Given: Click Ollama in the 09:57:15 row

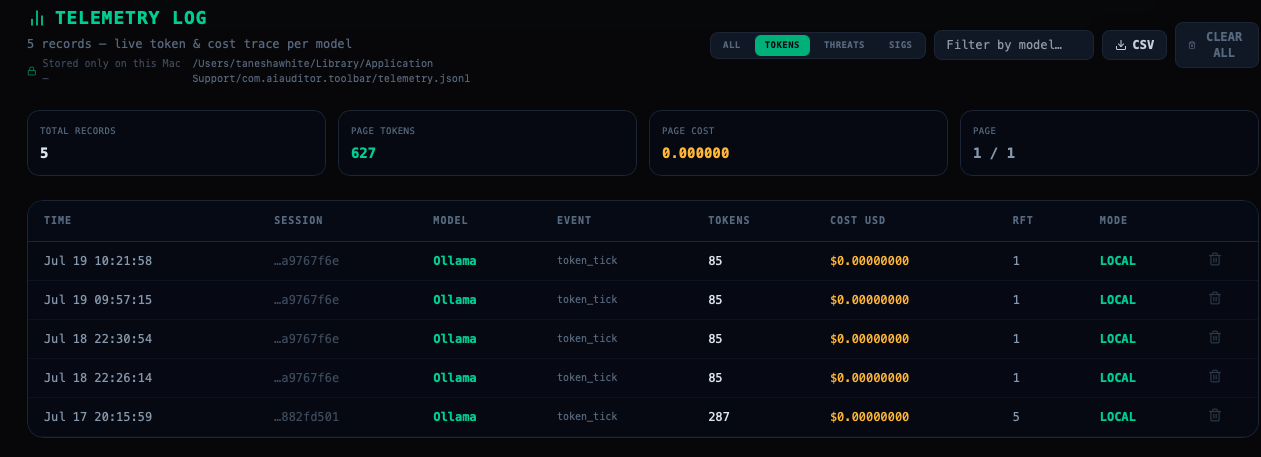Looking at the screenshot, I should click(x=455, y=299).
